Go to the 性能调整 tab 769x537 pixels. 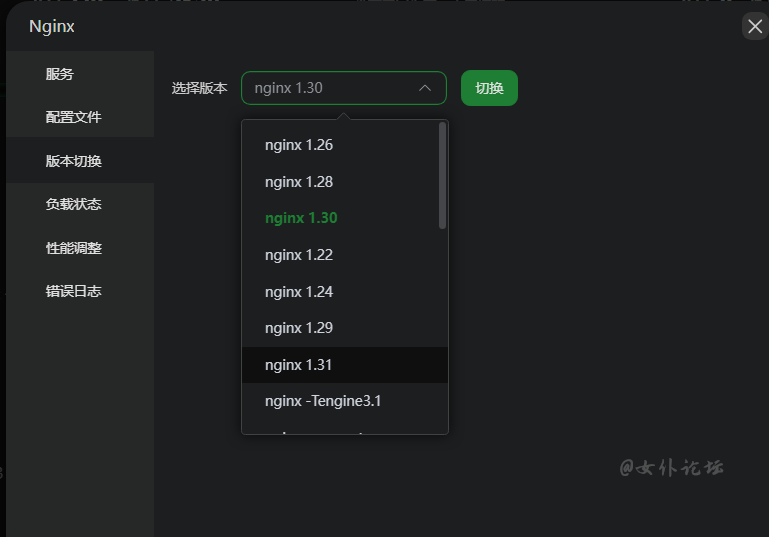[x=80, y=248]
